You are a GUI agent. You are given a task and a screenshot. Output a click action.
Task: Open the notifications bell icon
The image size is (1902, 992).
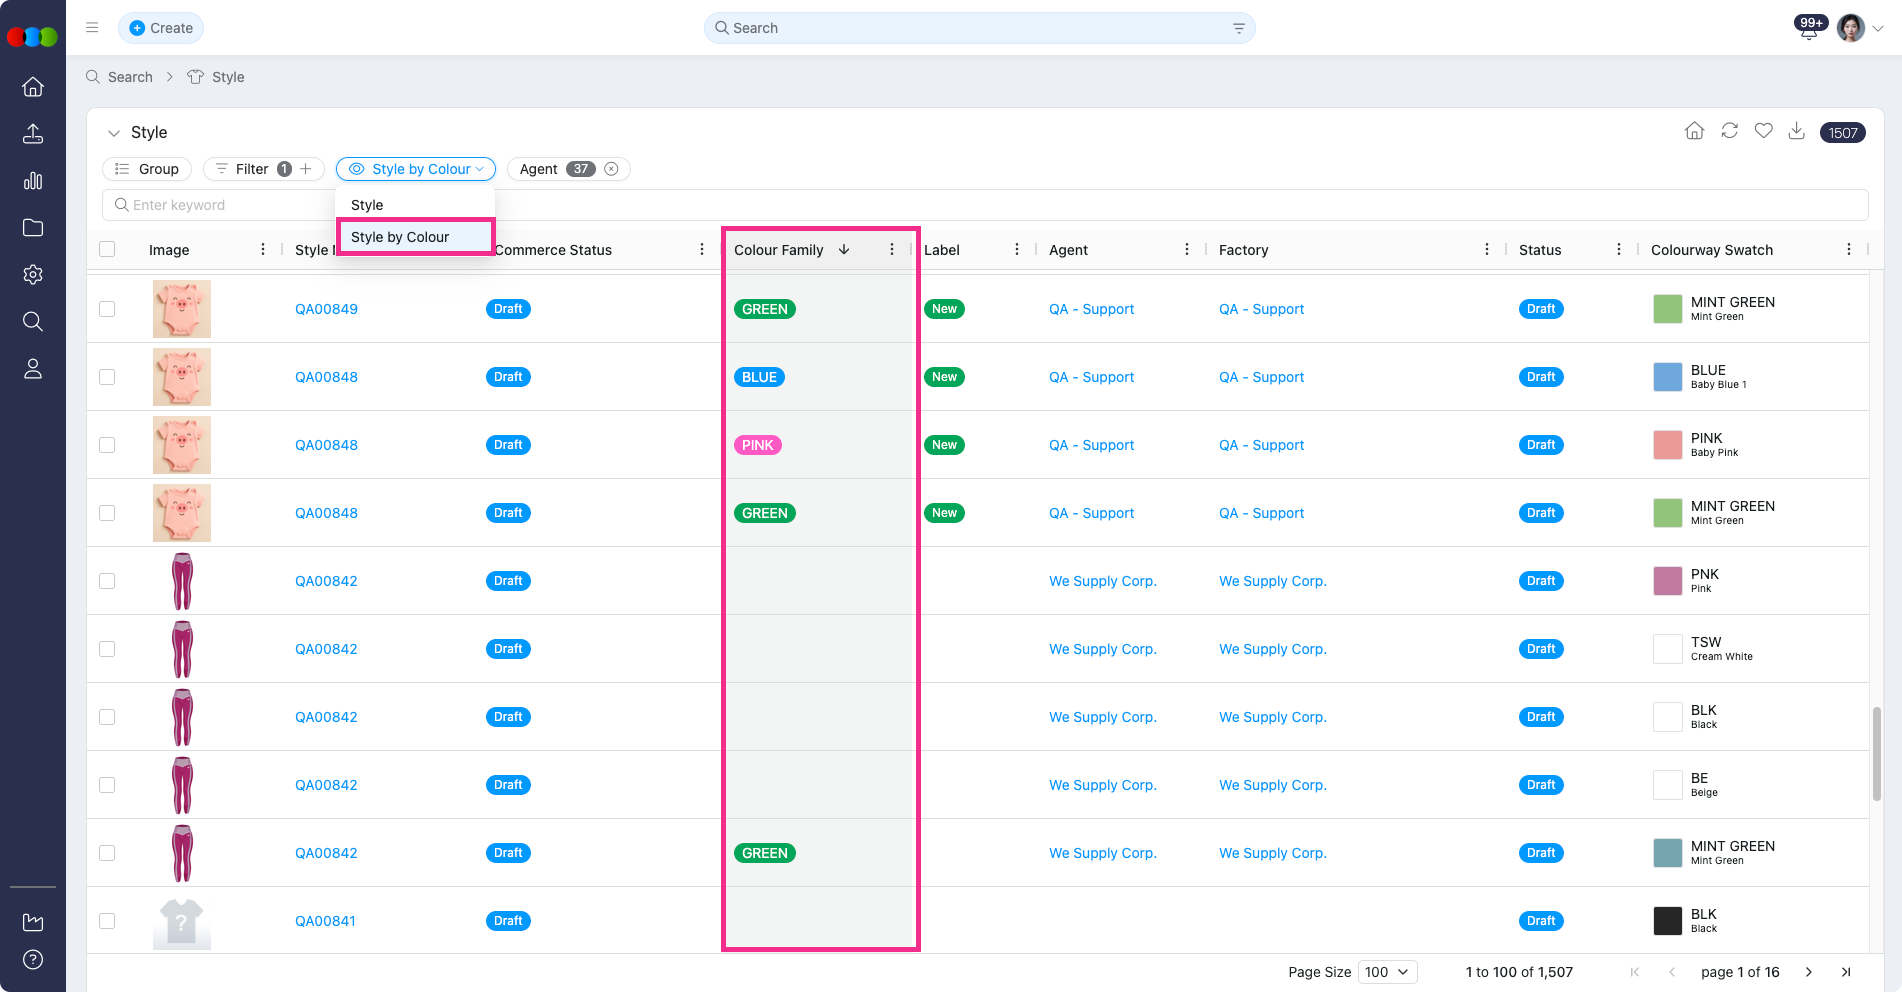pos(1808,30)
